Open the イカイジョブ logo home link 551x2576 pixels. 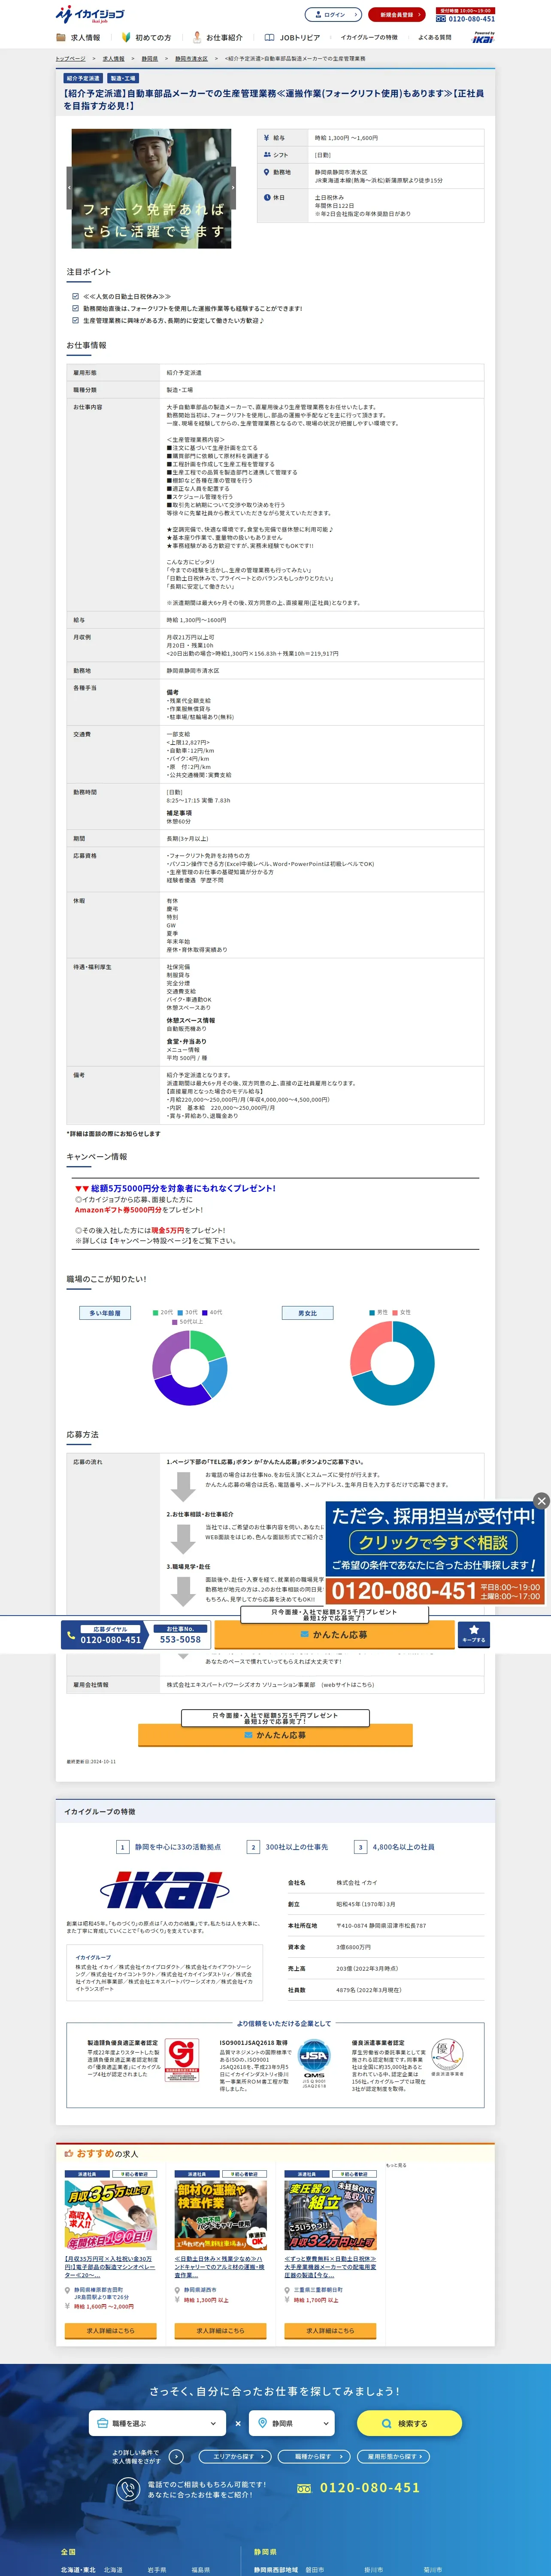(90, 14)
